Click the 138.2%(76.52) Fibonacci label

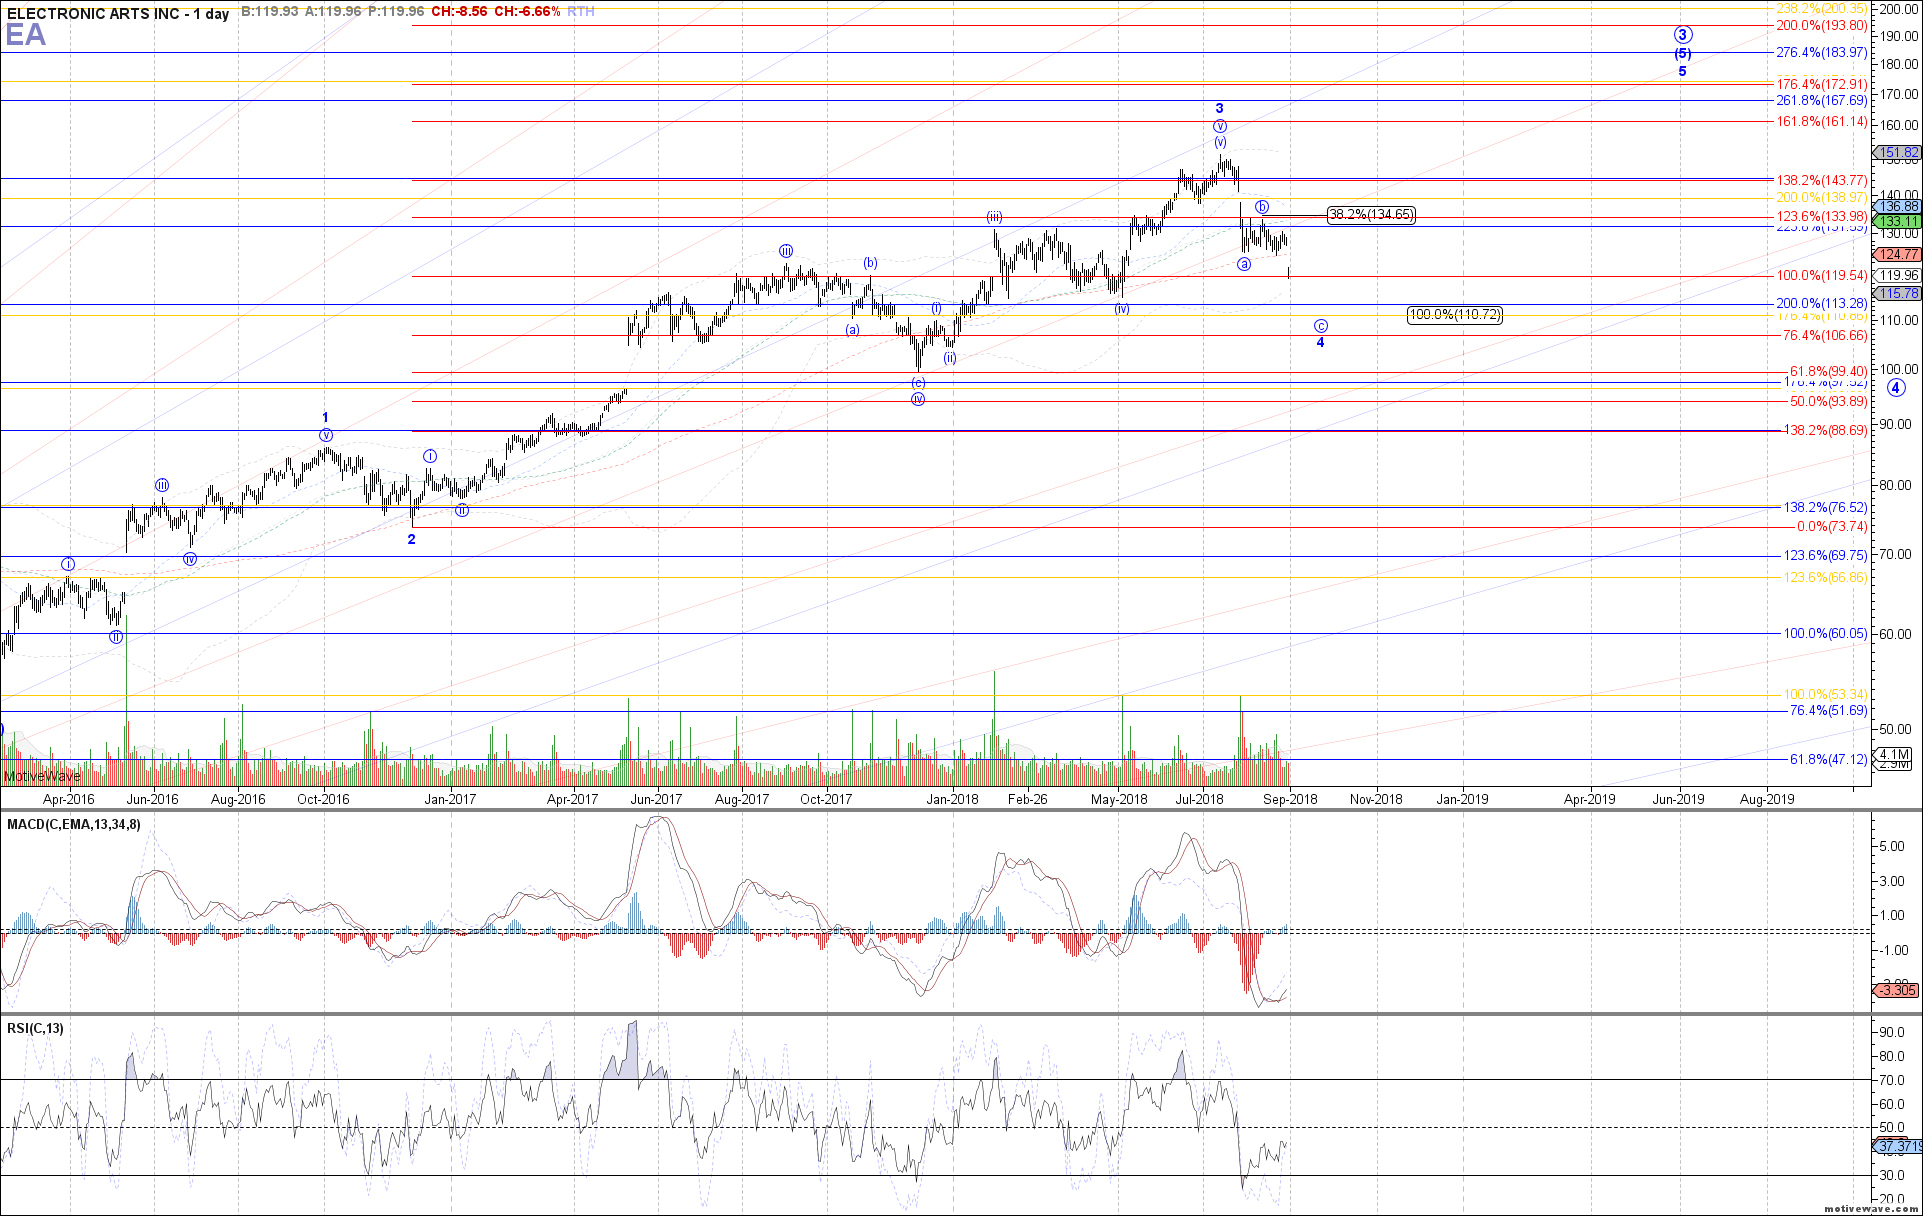[x=1825, y=507]
